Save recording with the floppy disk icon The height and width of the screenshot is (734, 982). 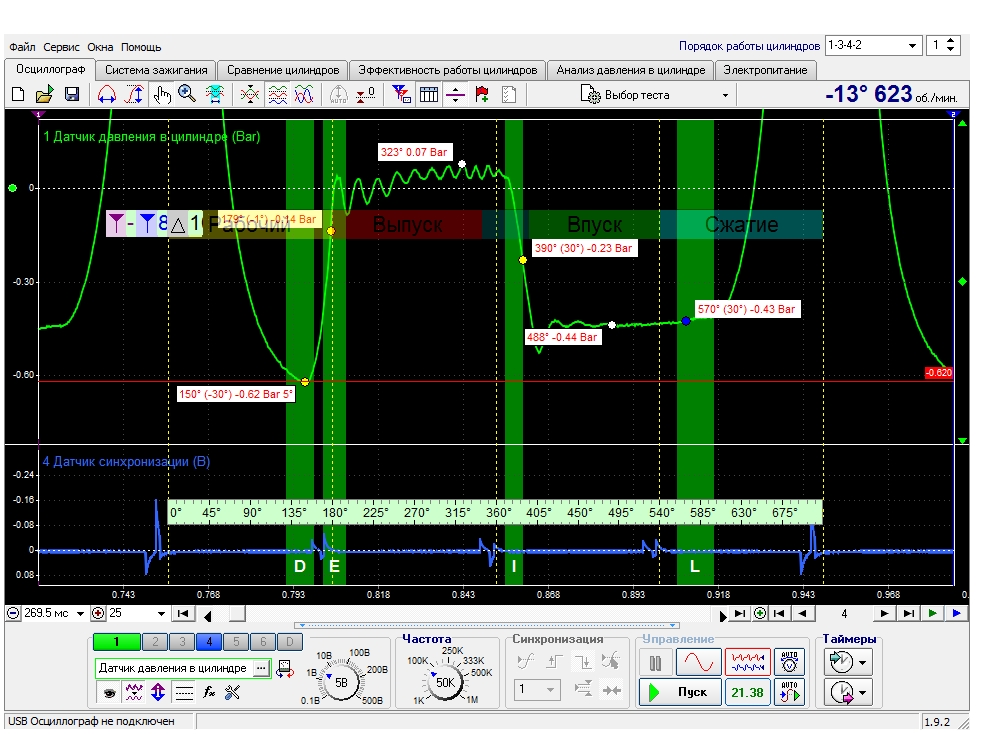click(x=72, y=95)
